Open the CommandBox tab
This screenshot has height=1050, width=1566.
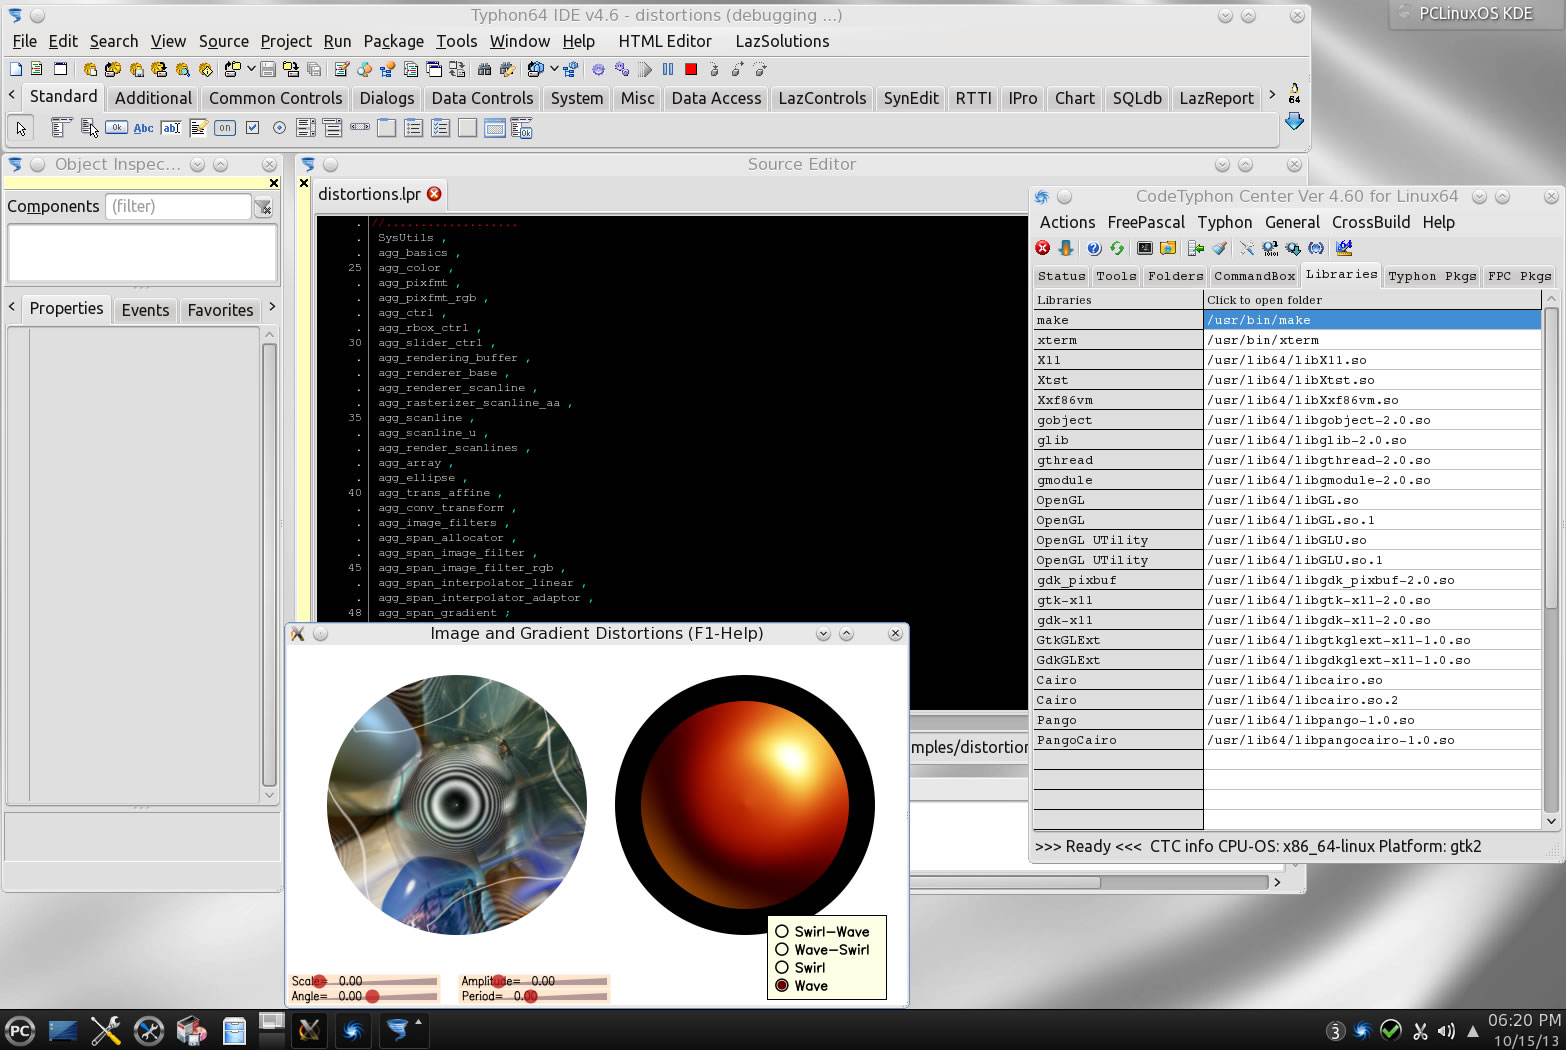tap(1254, 276)
